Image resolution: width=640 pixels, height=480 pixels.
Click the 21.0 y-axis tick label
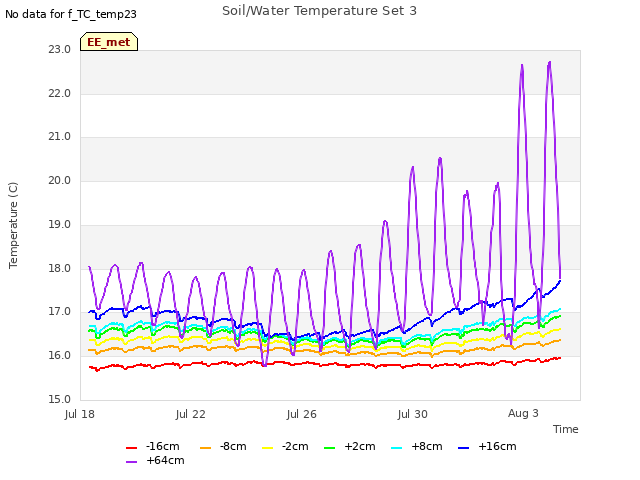tap(60, 137)
